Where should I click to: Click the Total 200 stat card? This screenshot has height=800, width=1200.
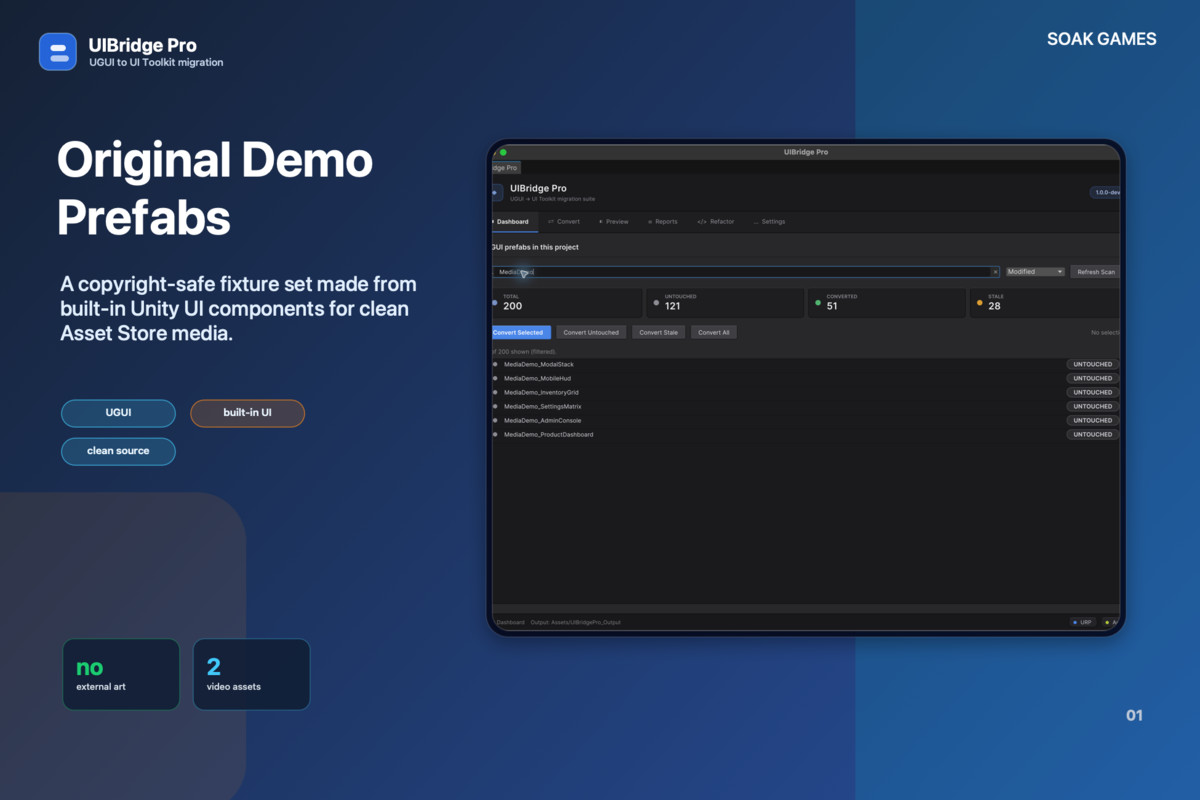[566, 303]
